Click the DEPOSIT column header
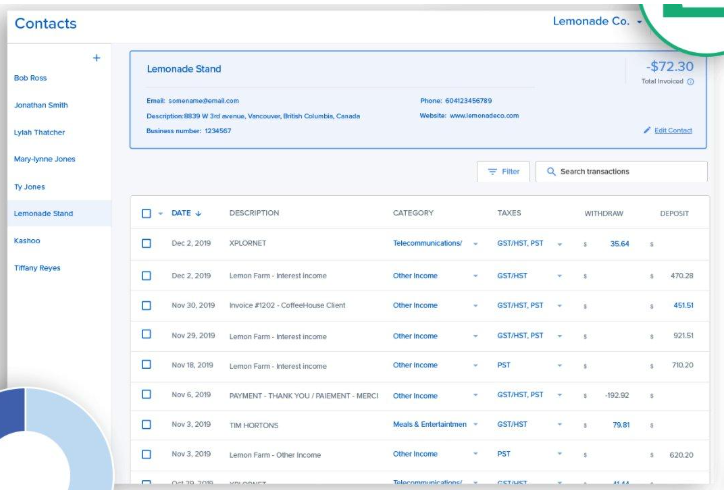Image resolution: width=724 pixels, height=493 pixels. [x=674, y=214]
